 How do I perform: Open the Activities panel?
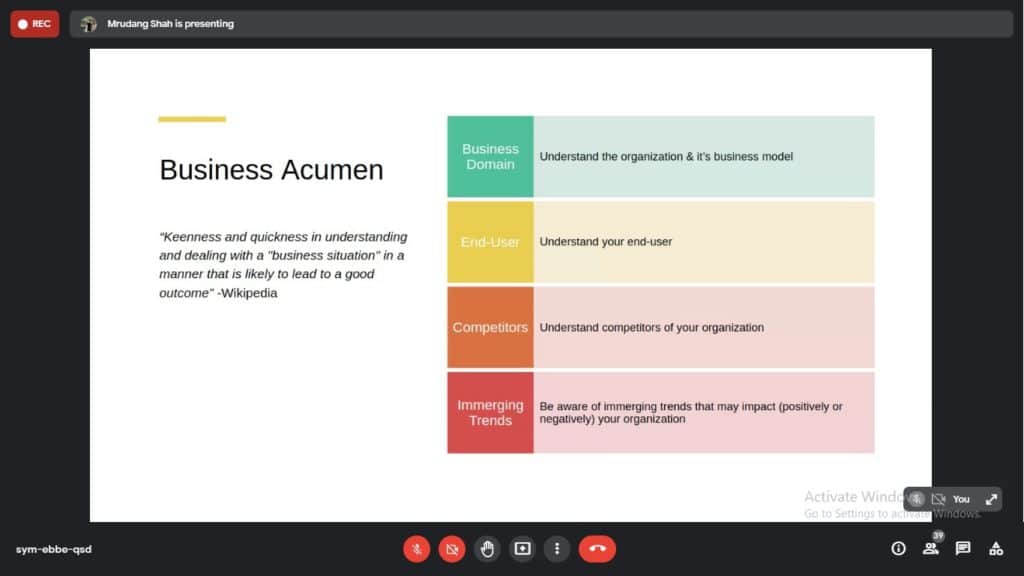[x=996, y=548]
